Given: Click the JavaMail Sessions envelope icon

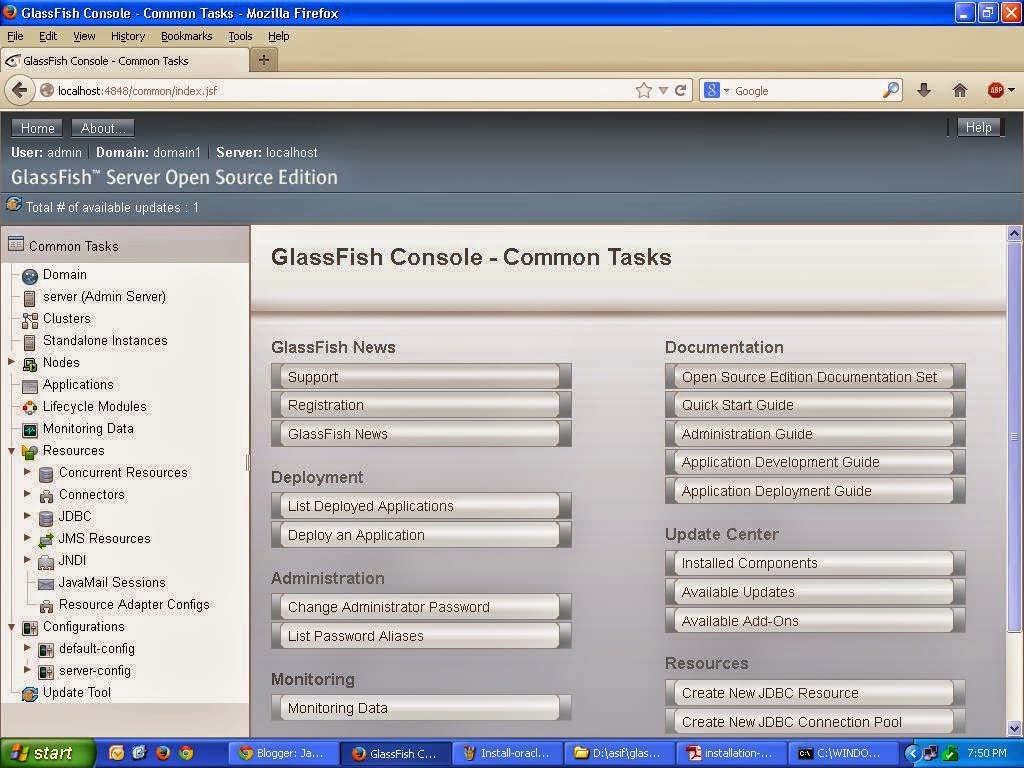Looking at the screenshot, I should (x=46, y=583).
